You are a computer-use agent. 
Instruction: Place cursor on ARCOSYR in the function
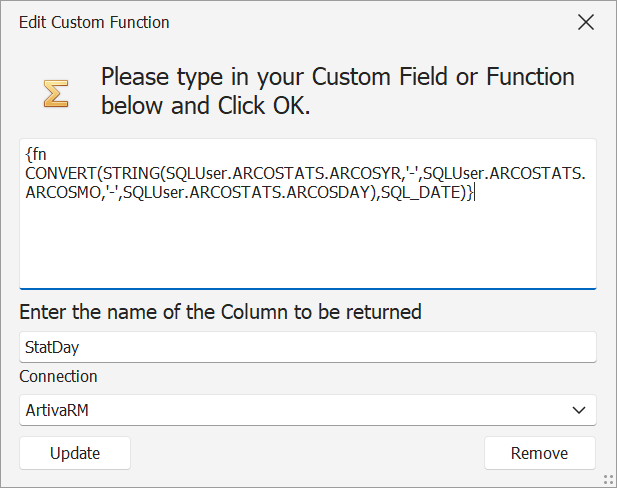point(365,173)
